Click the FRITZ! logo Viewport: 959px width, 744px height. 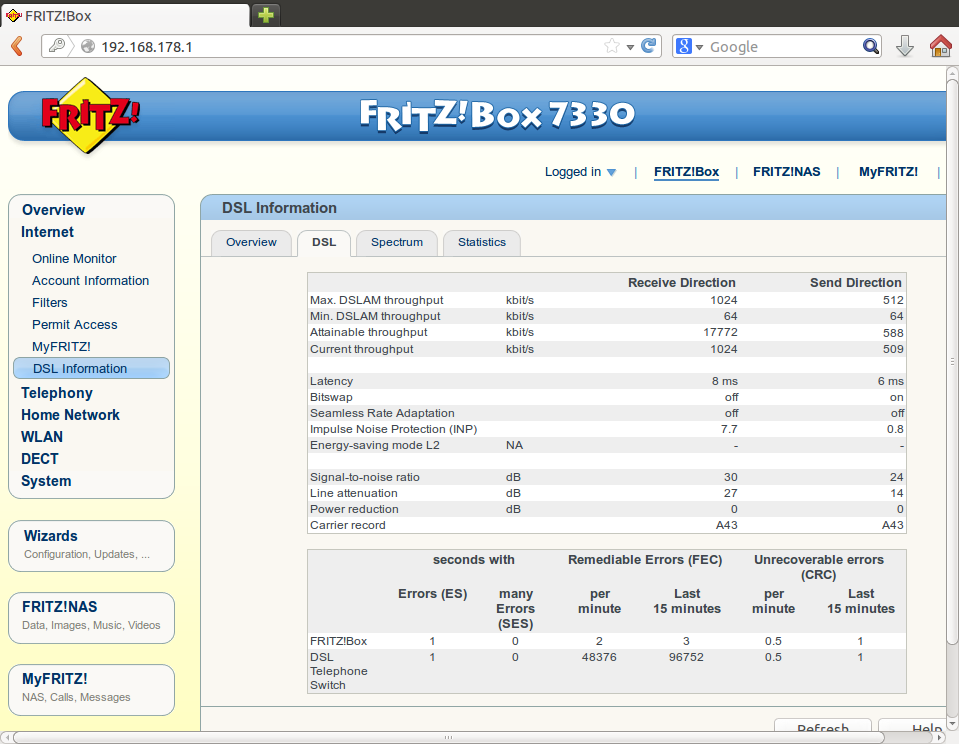(x=90, y=114)
